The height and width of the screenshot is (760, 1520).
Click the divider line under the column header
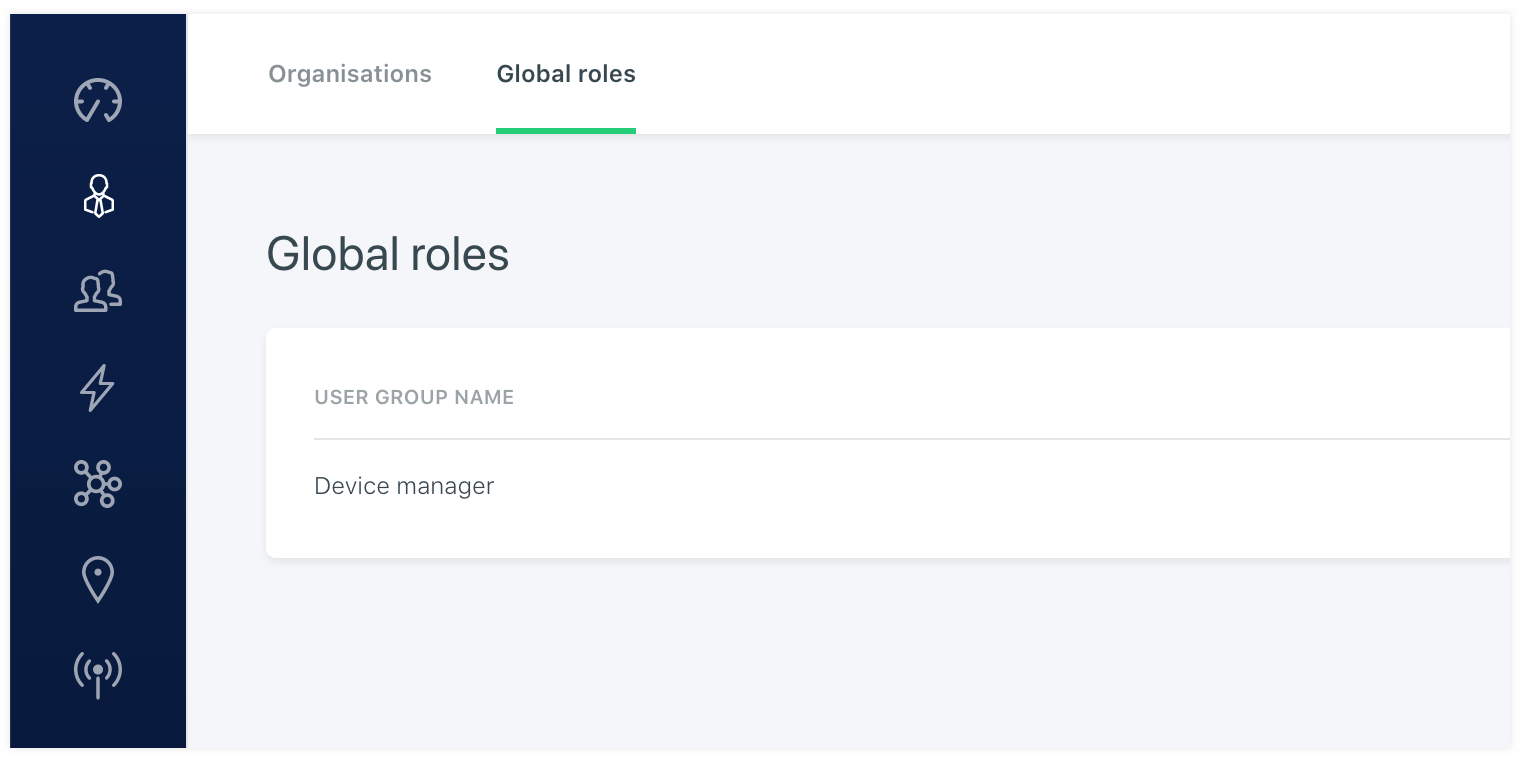click(900, 439)
